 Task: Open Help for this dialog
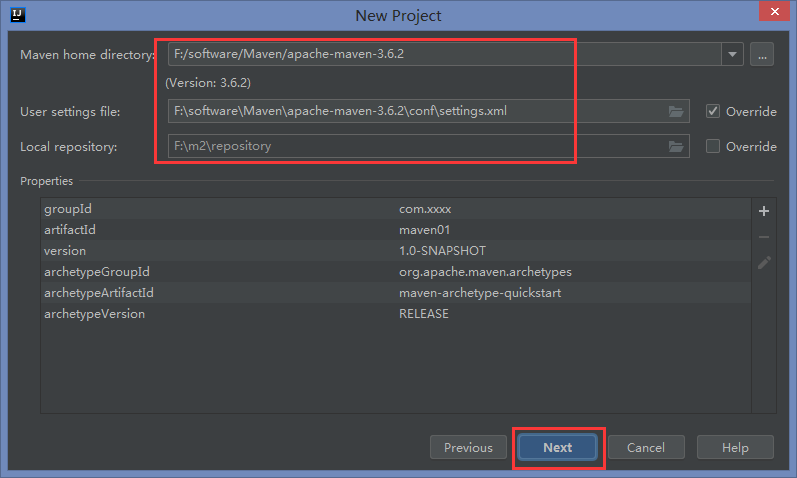[735, 447]
